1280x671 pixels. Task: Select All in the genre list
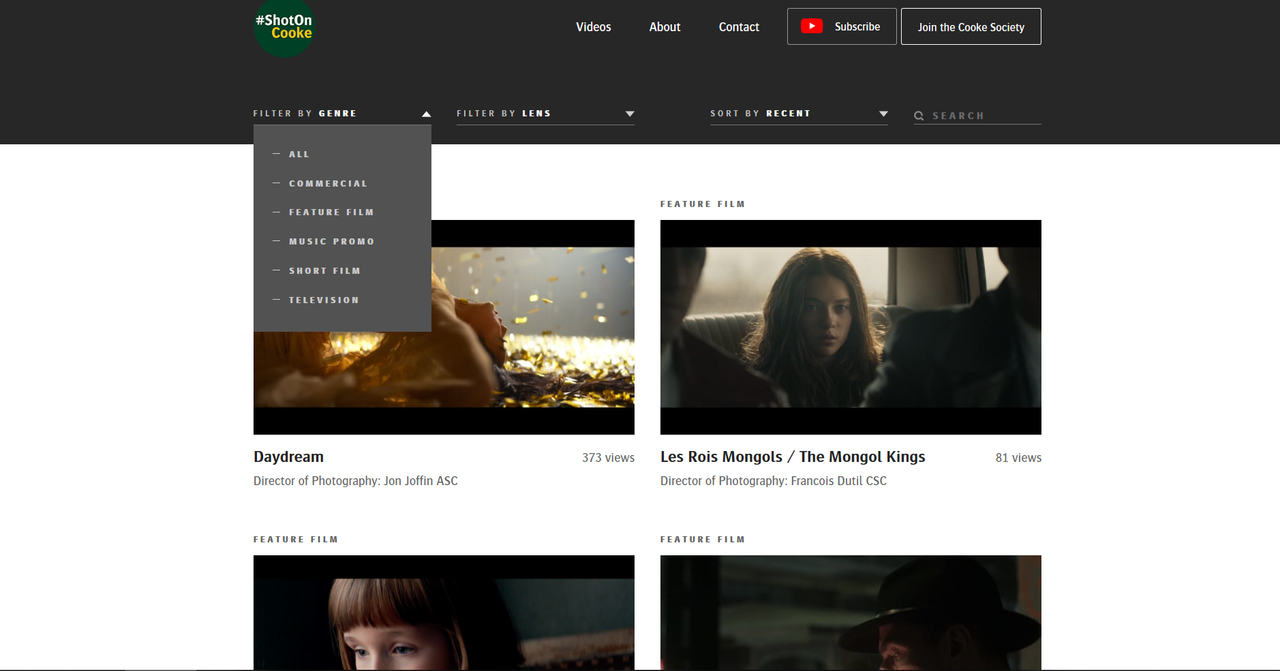click(299, 154)
